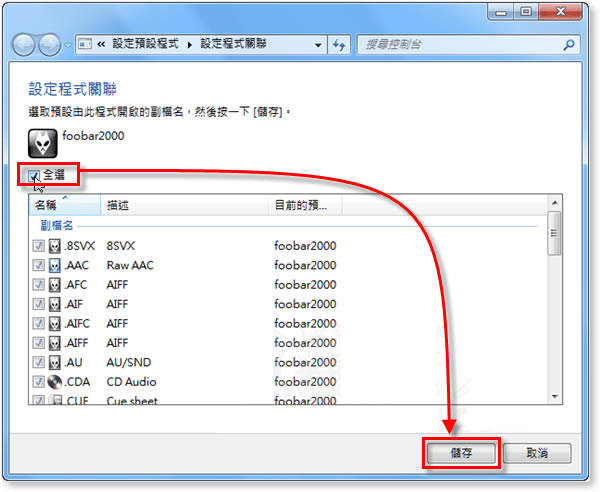Uncheck the .AFC extension checkbox
This screenshot has height=492, width=600.
(38, 285)
